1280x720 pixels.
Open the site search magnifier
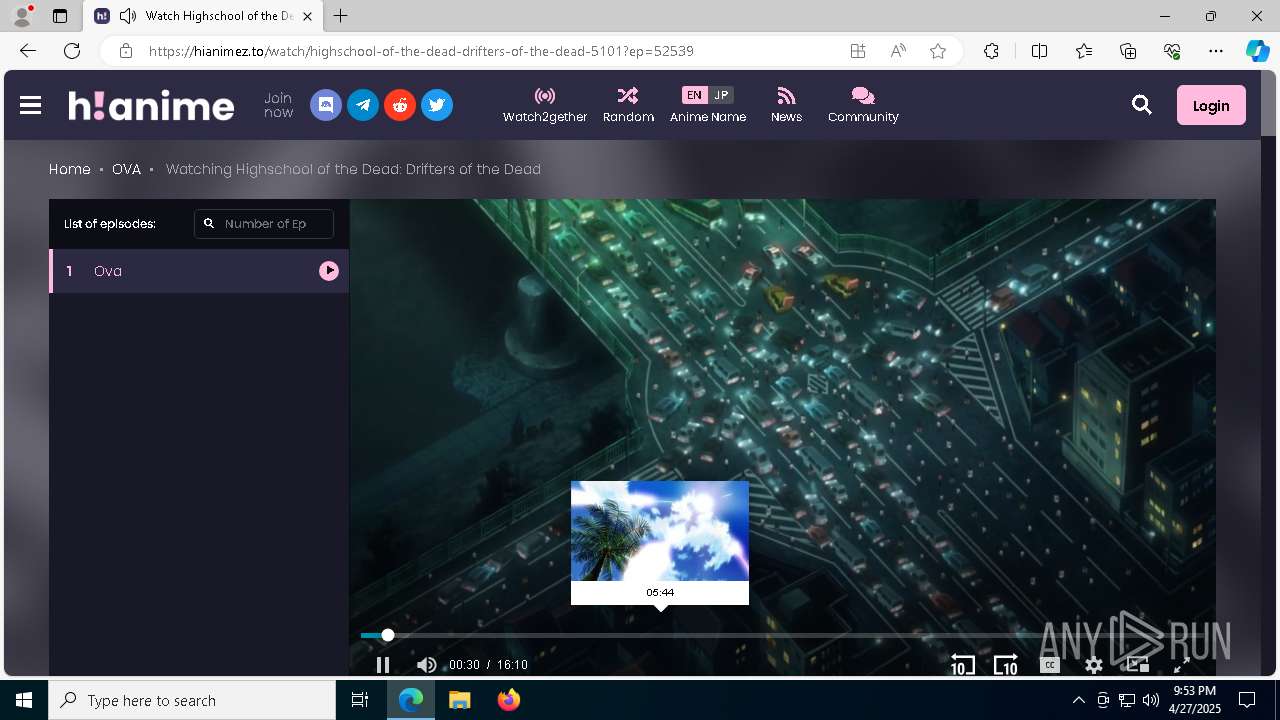[x=1142, y=105]
